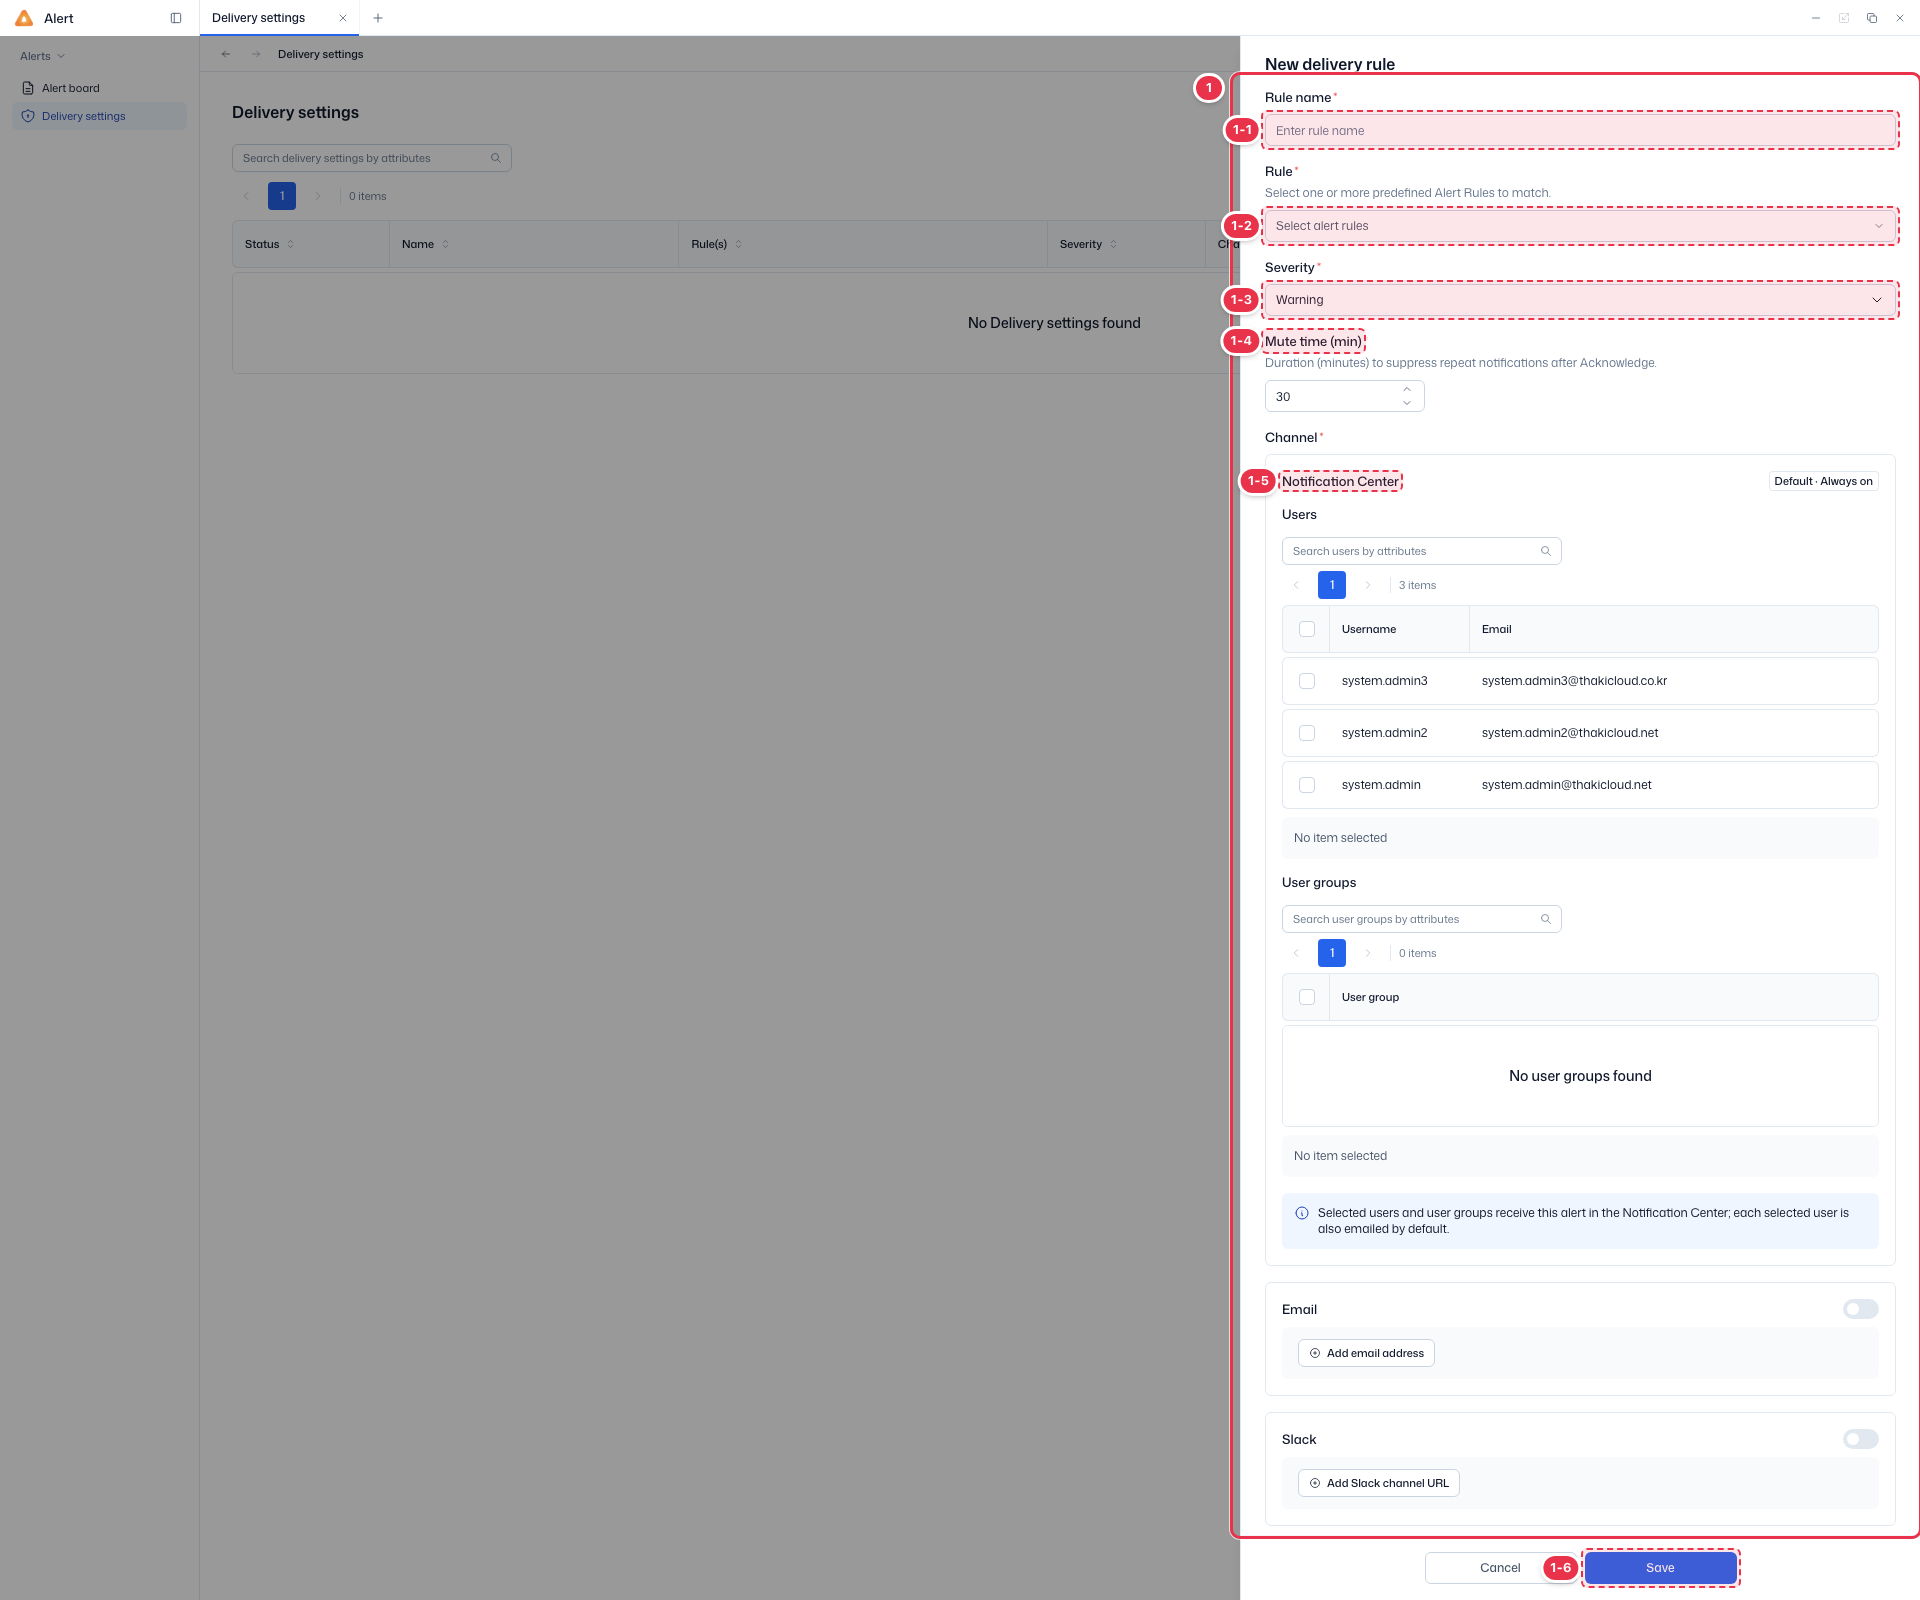Enable the Email channel toggle
The image size is (1920, 1600).
click(x=1860, y=1309)
